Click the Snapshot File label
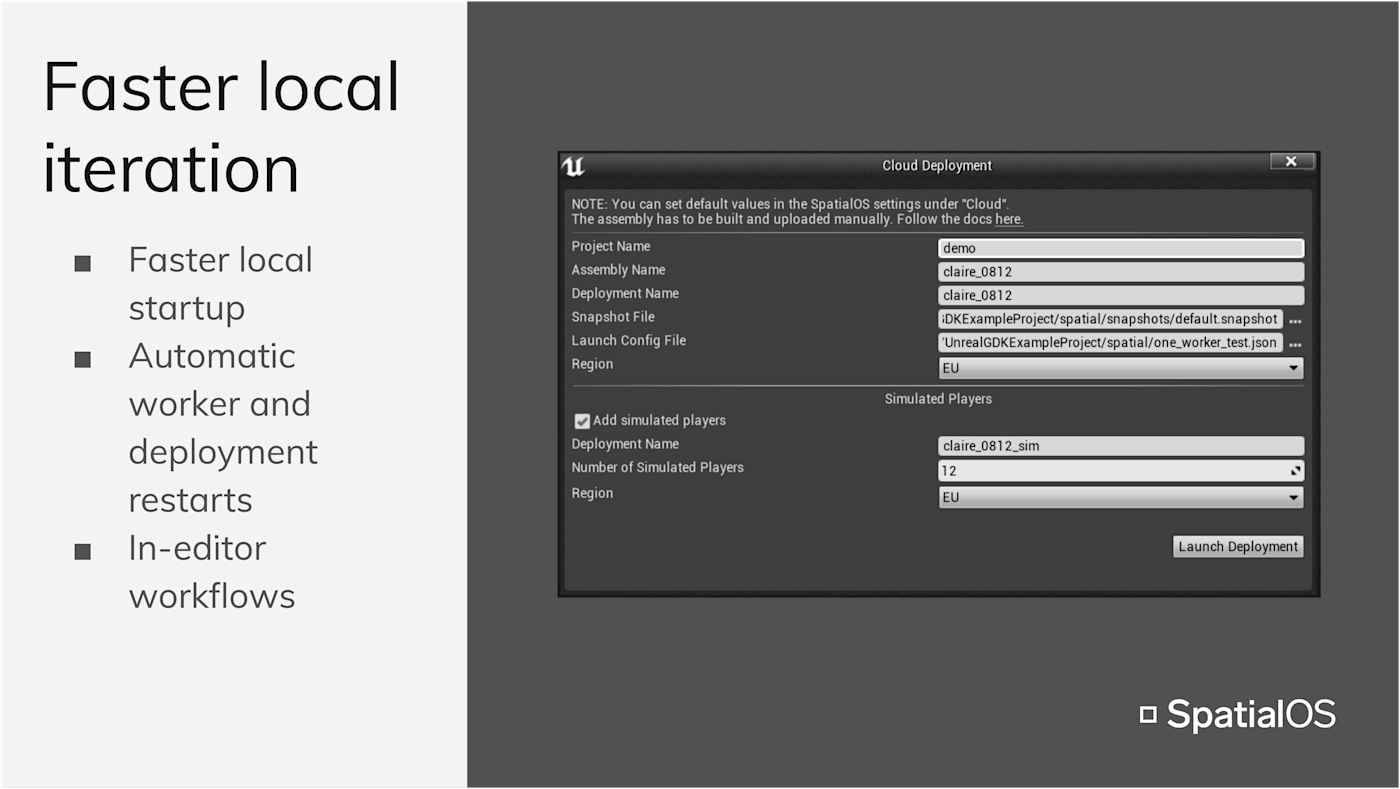The image size is (1400, 789). click(x=613, y=317)
